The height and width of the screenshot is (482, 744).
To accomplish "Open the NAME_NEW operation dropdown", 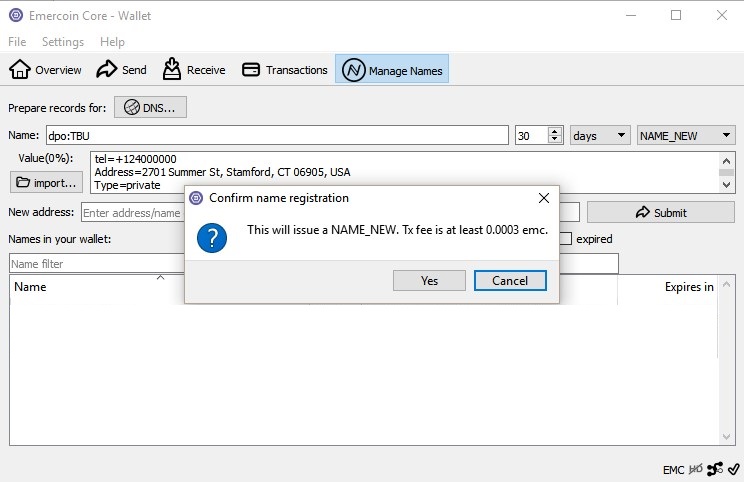I will [x=686, y=136].
